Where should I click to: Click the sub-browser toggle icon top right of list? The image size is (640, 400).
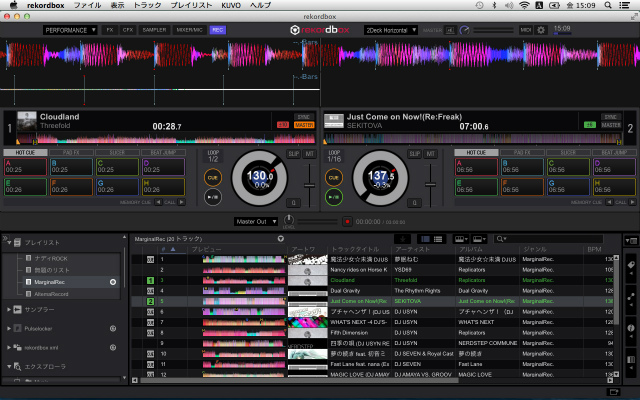click(631, 241)
